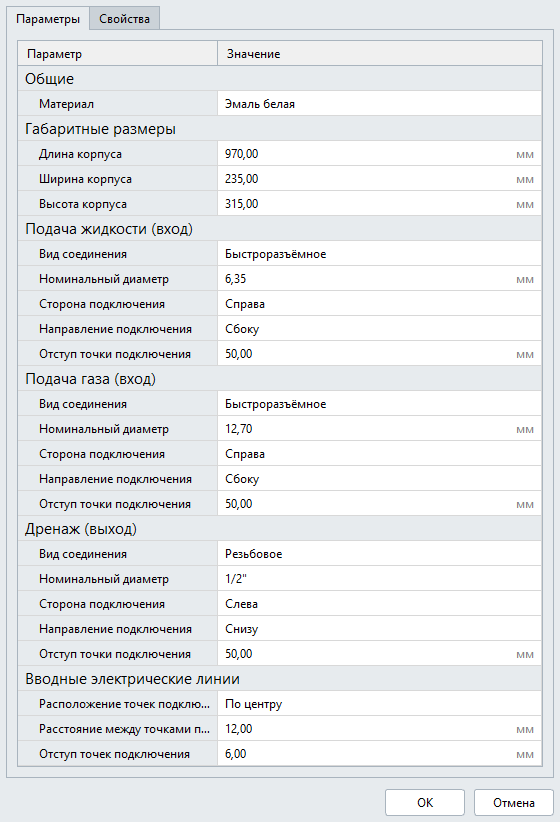560x822 pixels.
Task: Change gas inlet Направление подключения Сбоку
Action: (x=380, y=479)
